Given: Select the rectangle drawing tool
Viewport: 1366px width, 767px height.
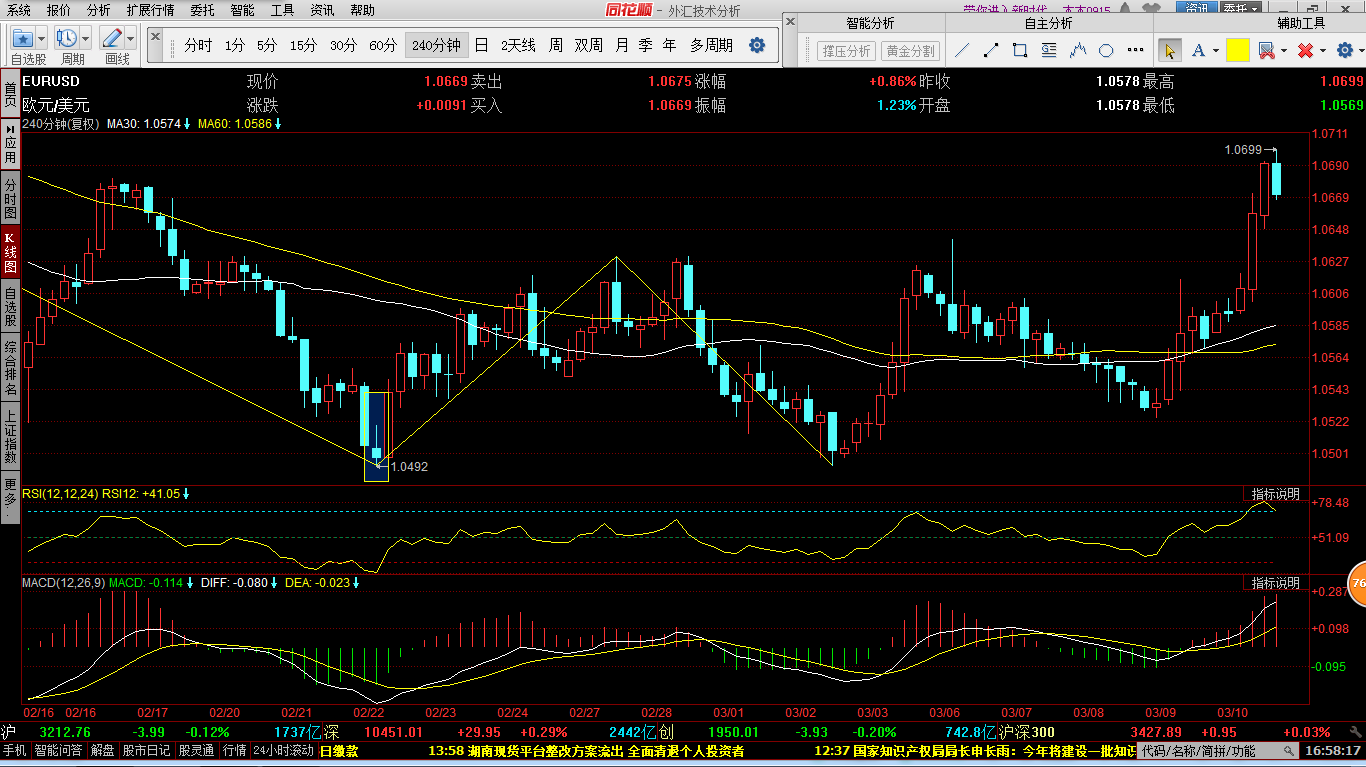Looking at the screenshot, I should pos(1020,50).
